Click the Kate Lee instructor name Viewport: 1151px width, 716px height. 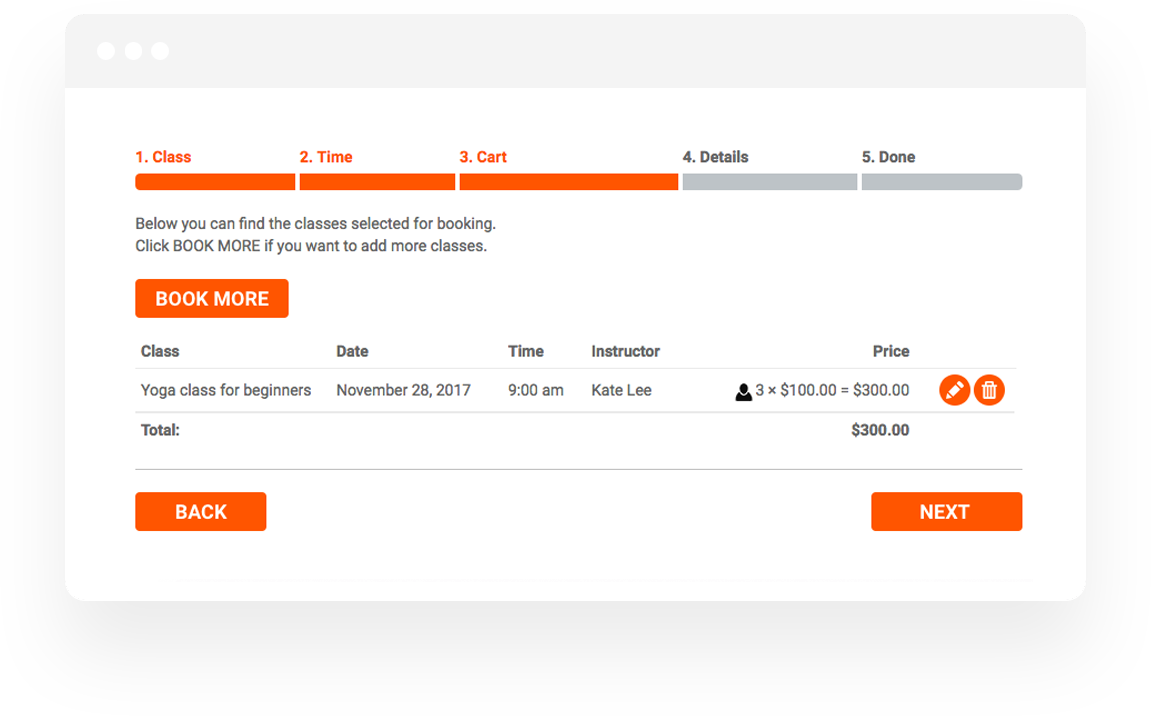click(x=622, y=390)
